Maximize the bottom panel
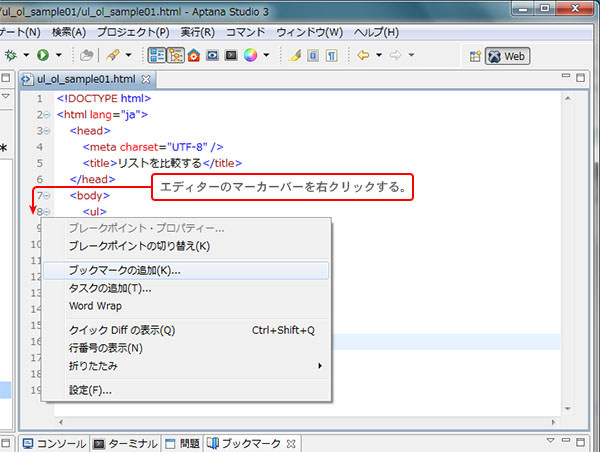Image resolution: width=600 pixels, height=452 pixels. point(580,442)
